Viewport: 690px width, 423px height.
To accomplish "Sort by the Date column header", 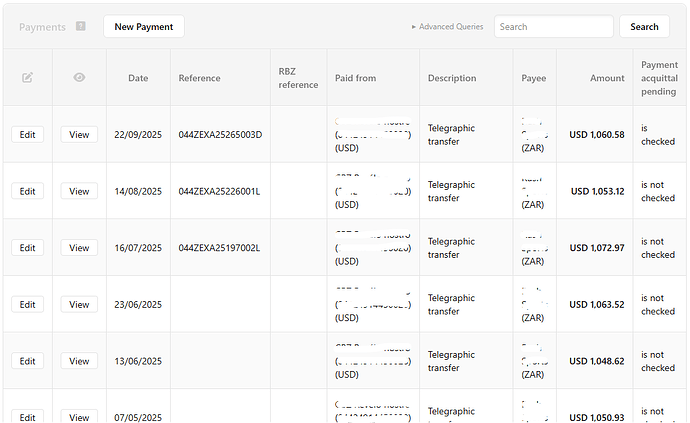I will tap(138, 78).
